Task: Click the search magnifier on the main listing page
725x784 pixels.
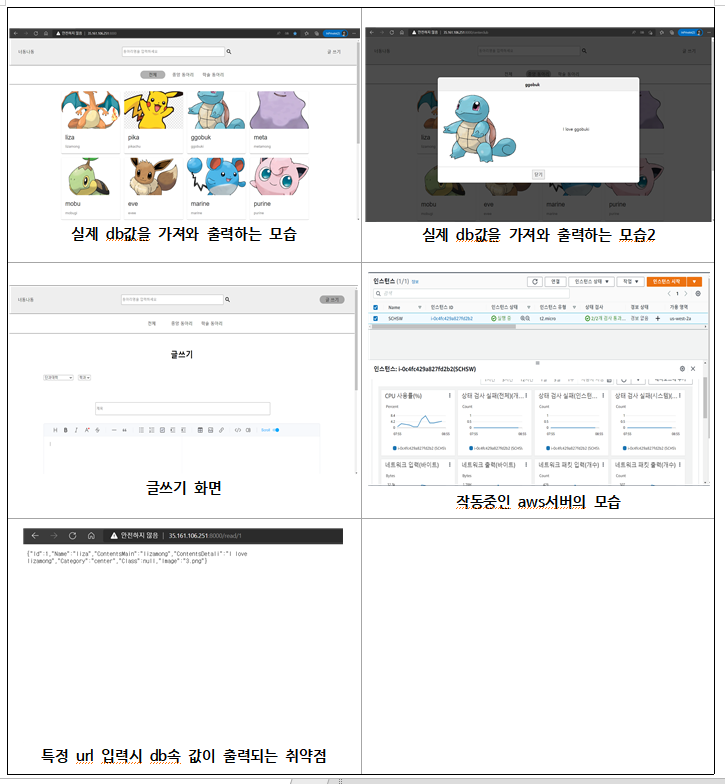Action: (229, 52)
